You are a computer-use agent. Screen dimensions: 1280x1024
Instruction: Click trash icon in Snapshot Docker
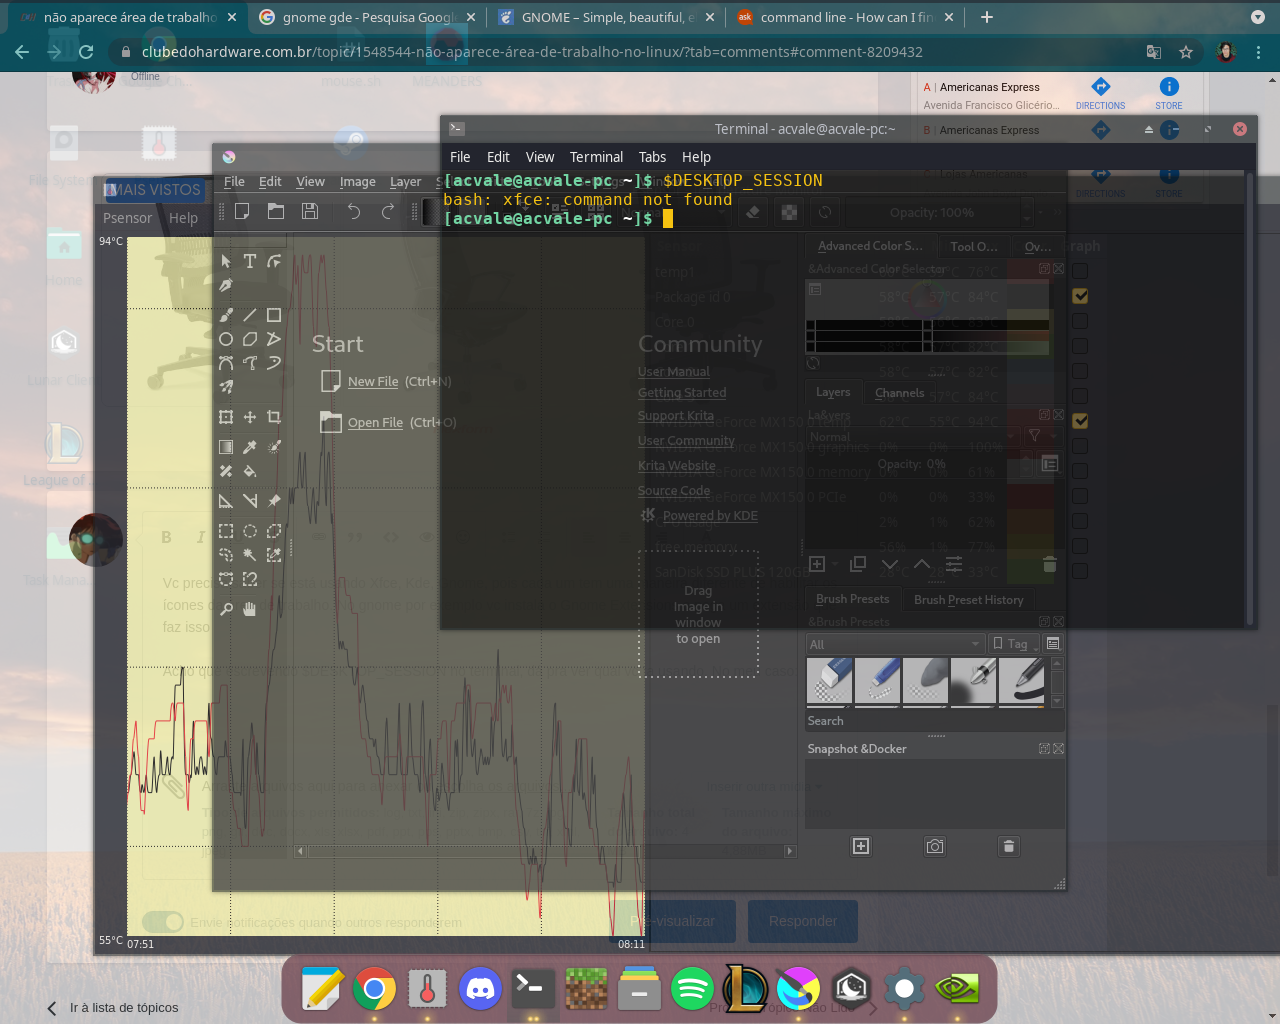pyautogui.click(x=1009, y=846)
